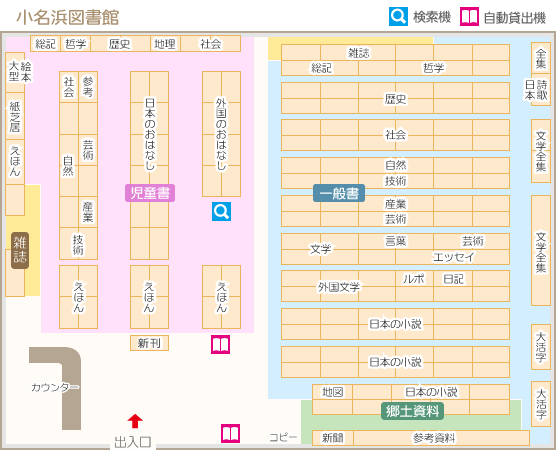Select the 歴史 shelf in the 一般書 area
558x450 pixels.
coord(395,98)
